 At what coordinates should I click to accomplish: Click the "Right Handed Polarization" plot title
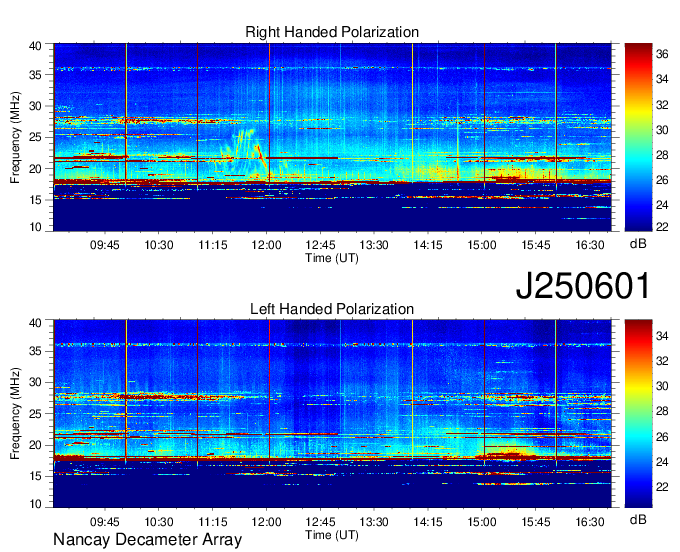coord(332,32)
